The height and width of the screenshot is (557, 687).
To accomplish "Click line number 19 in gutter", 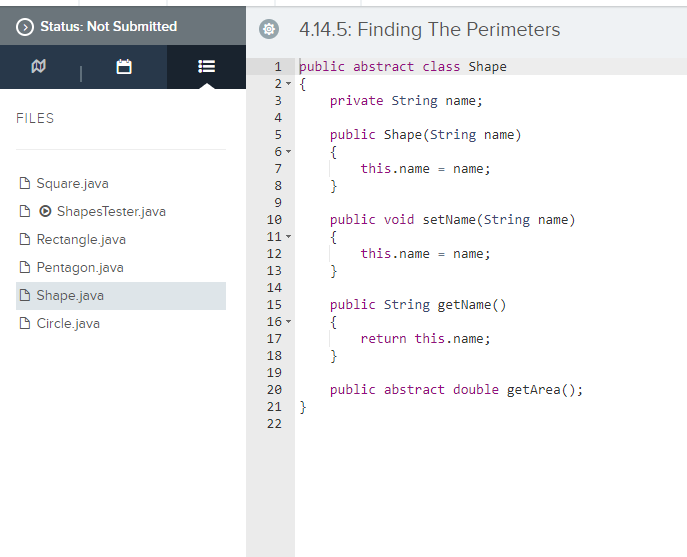I will coord(274,373).
